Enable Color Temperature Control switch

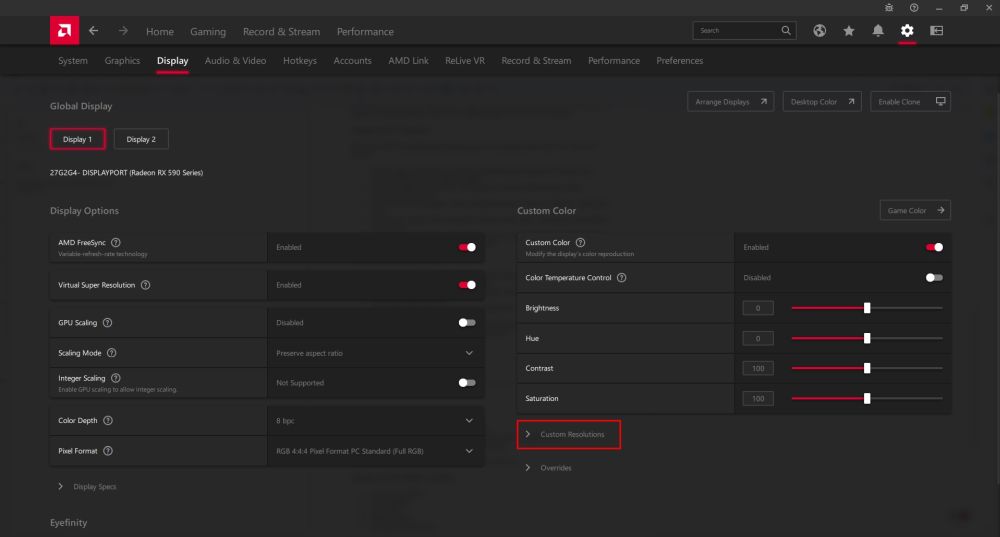[x=934, y=277]
